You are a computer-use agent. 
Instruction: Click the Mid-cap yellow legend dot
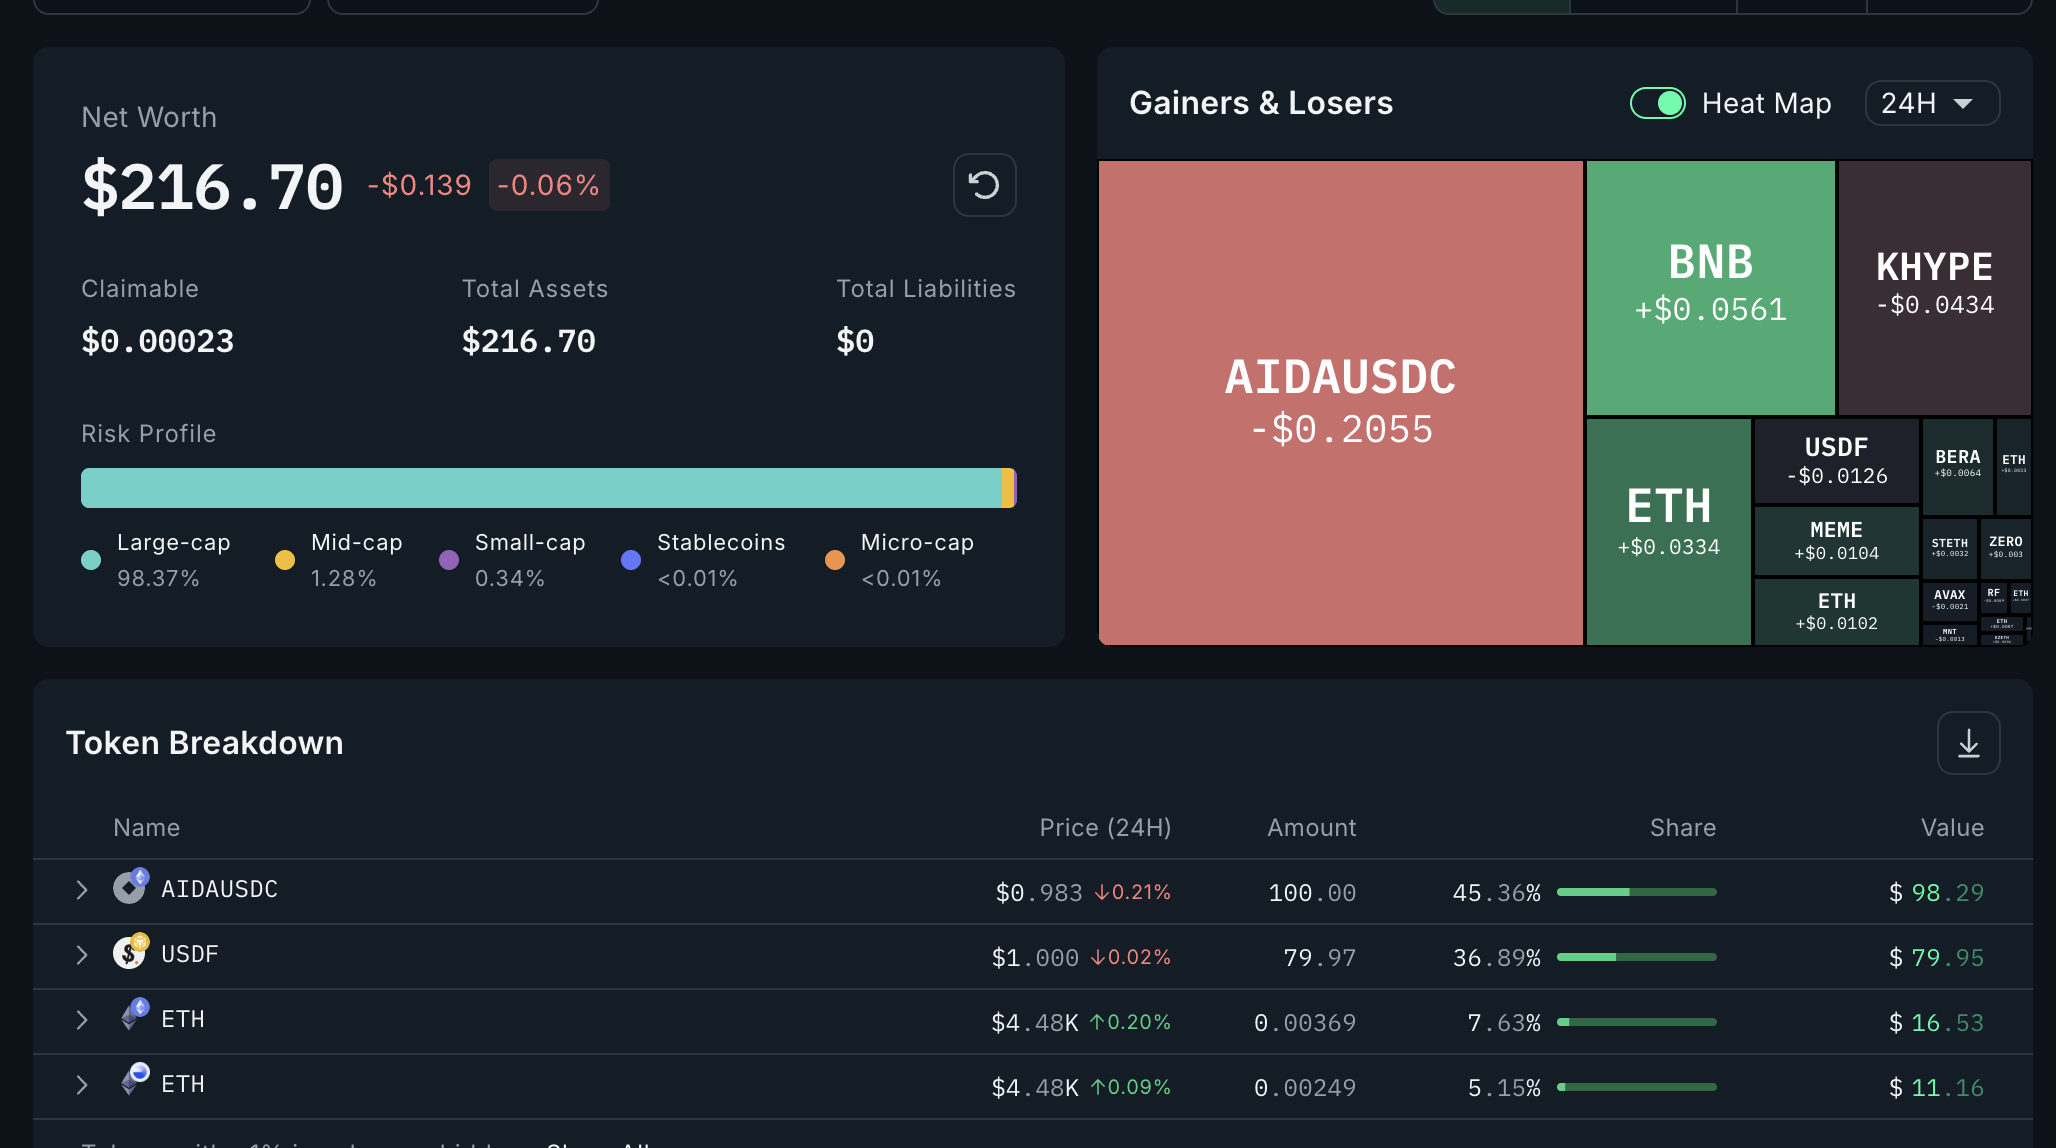(x=285, y=560)
